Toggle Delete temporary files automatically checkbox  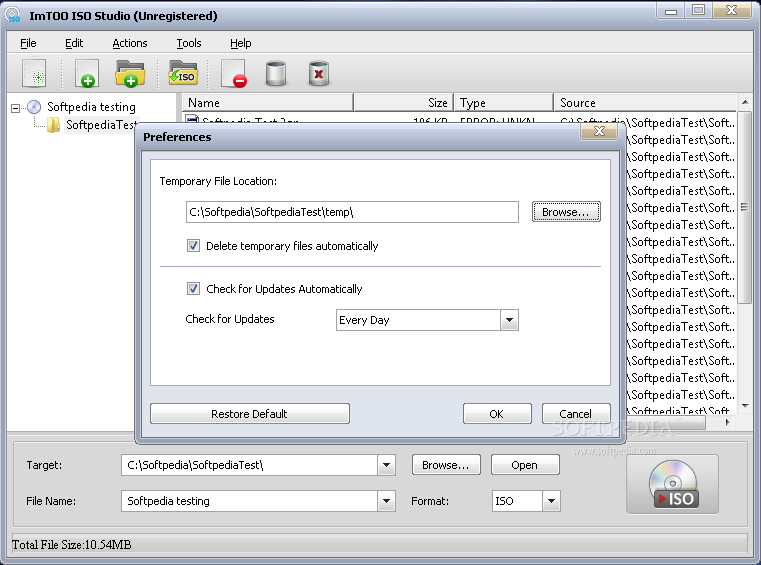[193, 246]
